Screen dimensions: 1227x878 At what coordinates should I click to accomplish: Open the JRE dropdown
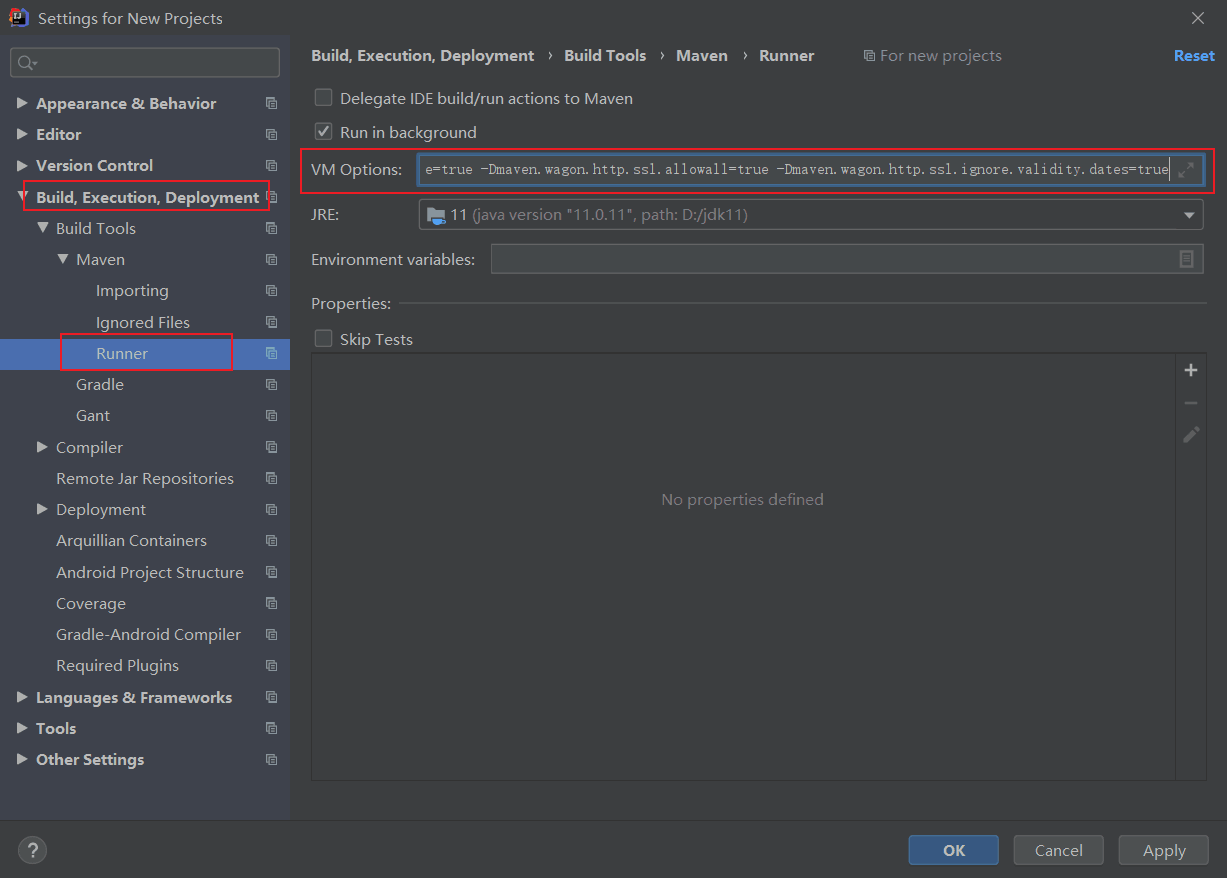(1189, 214)
